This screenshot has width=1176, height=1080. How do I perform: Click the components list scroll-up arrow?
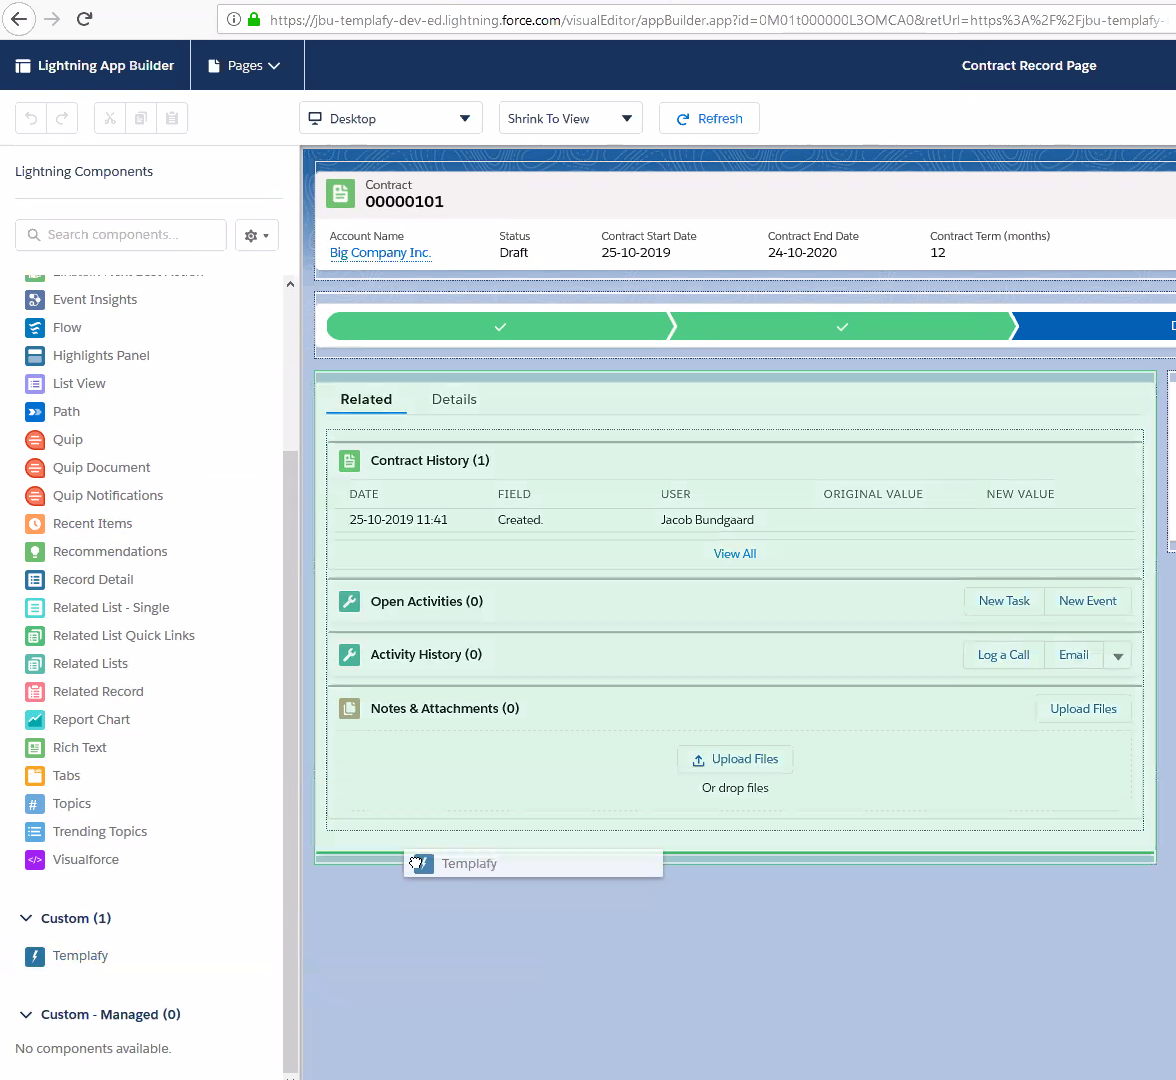tap(290, 284)
